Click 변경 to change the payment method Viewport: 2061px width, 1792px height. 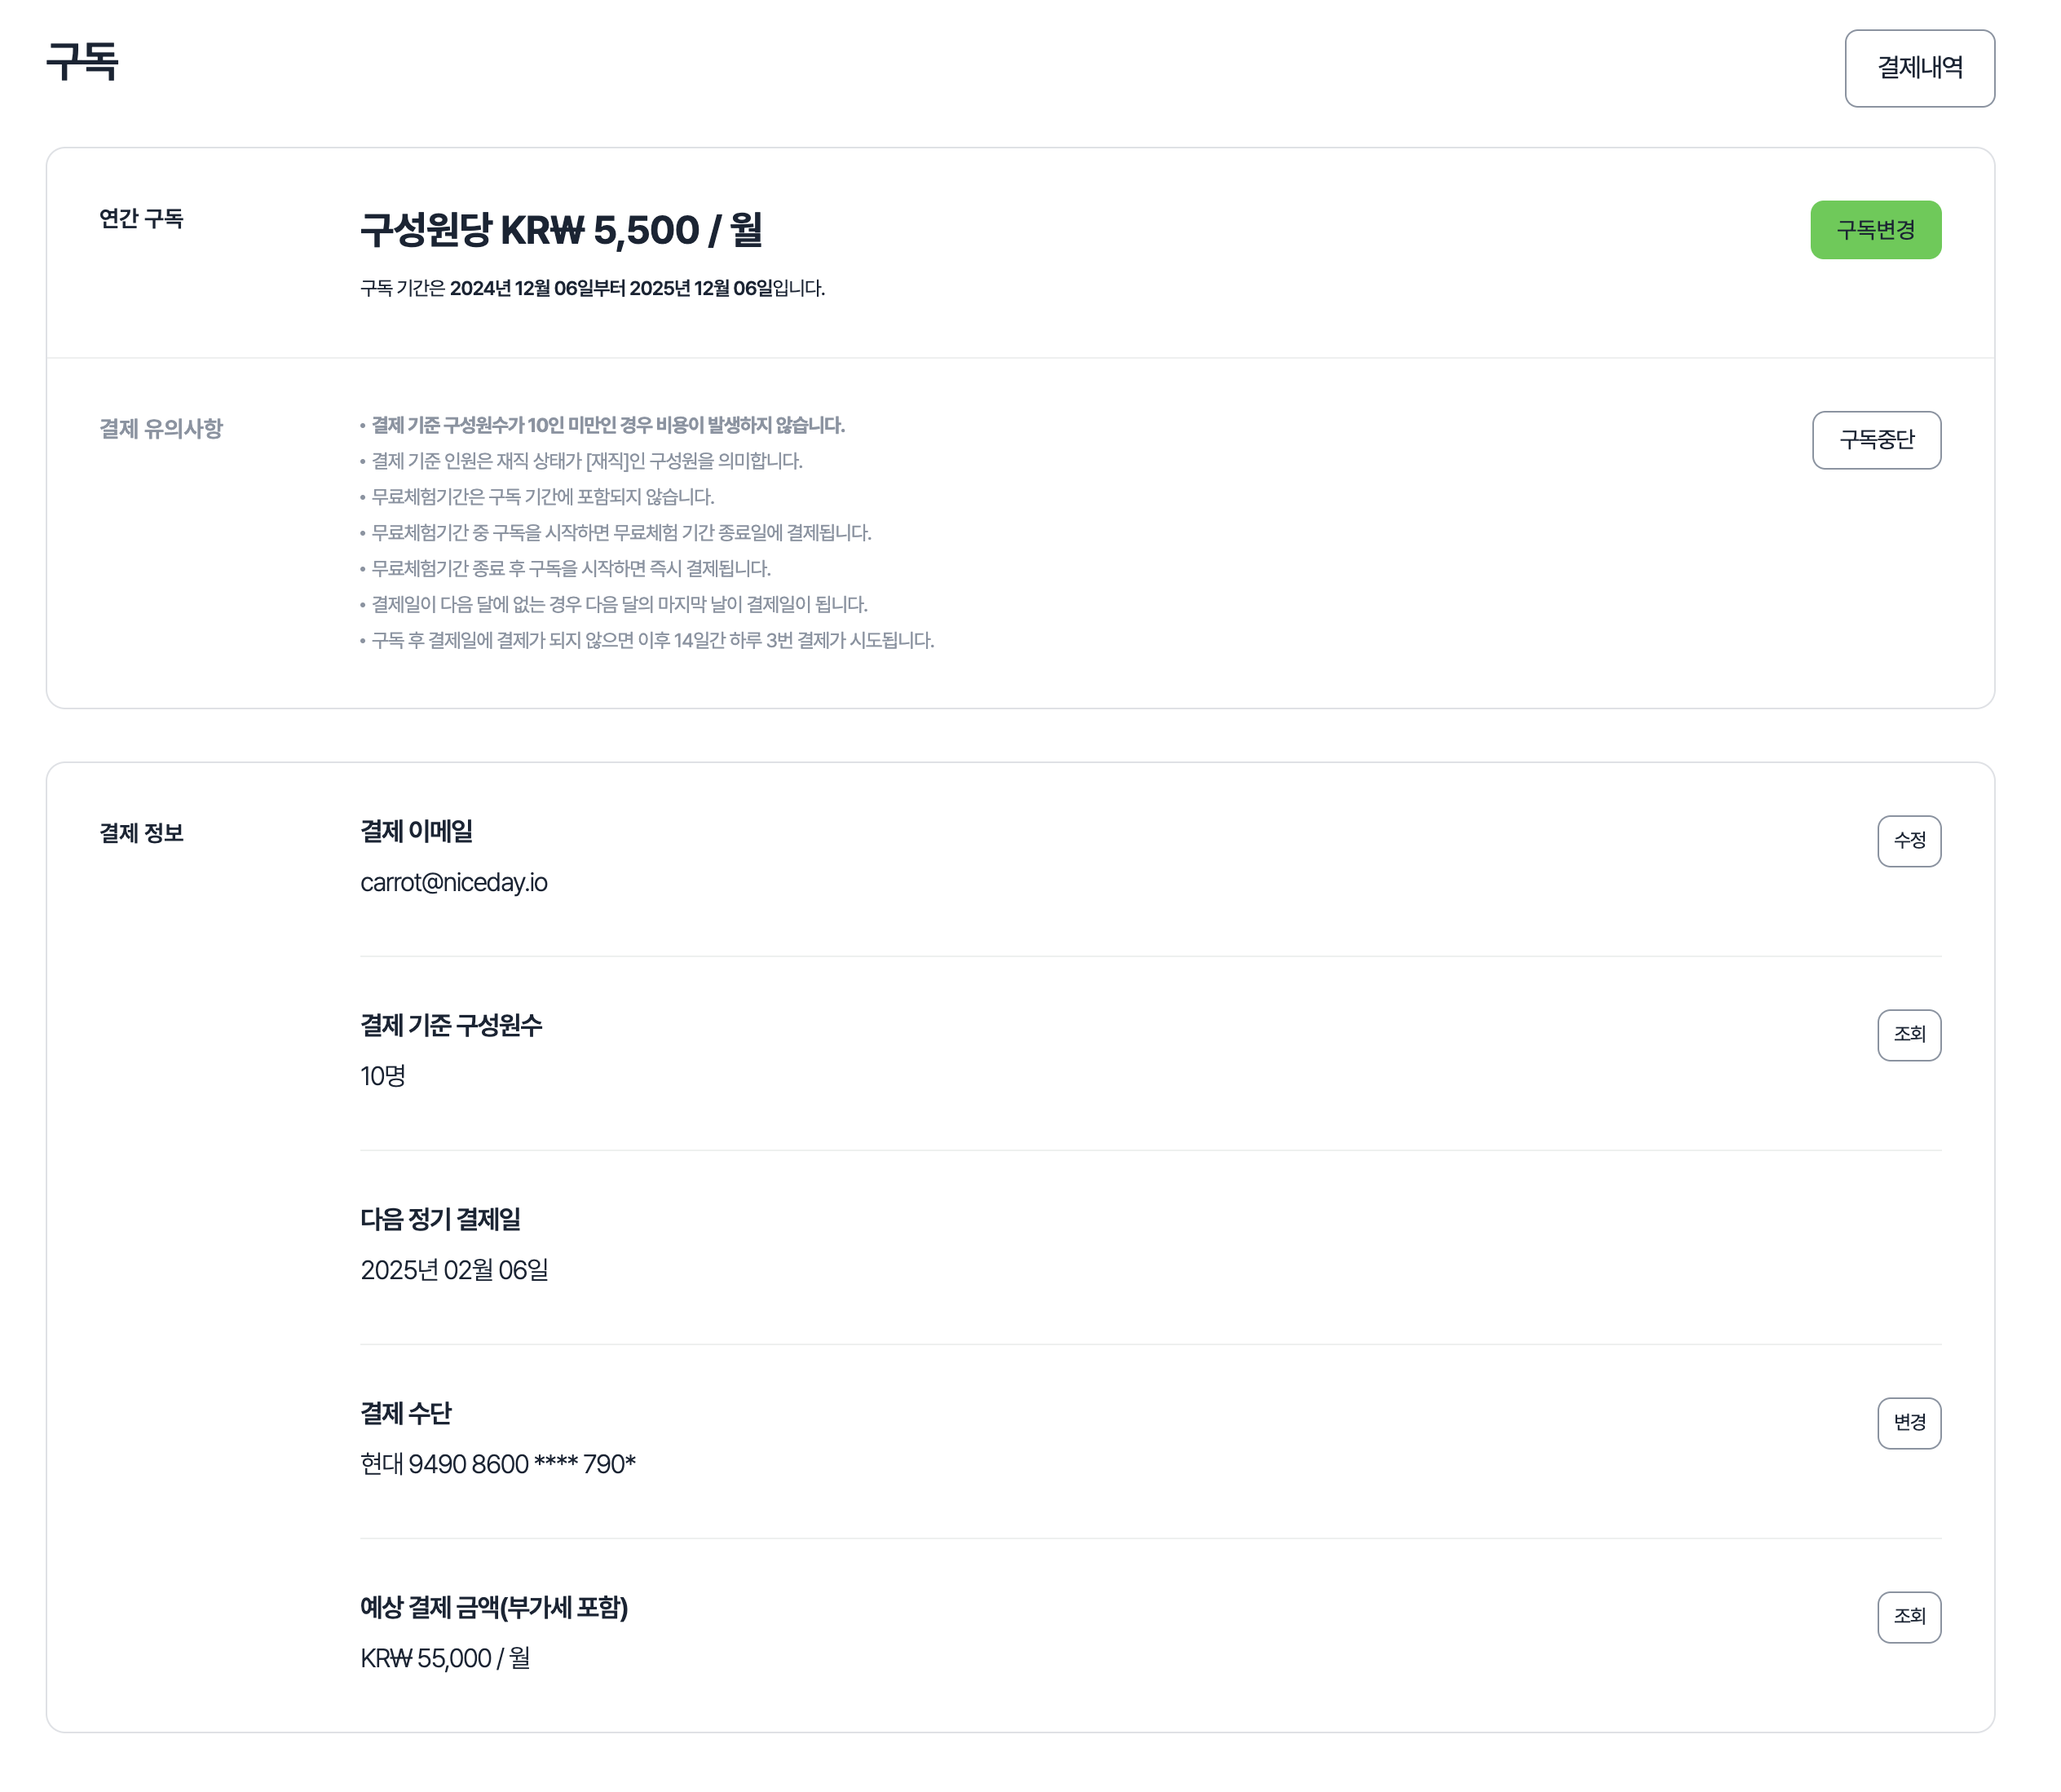click(1908, 1423)
